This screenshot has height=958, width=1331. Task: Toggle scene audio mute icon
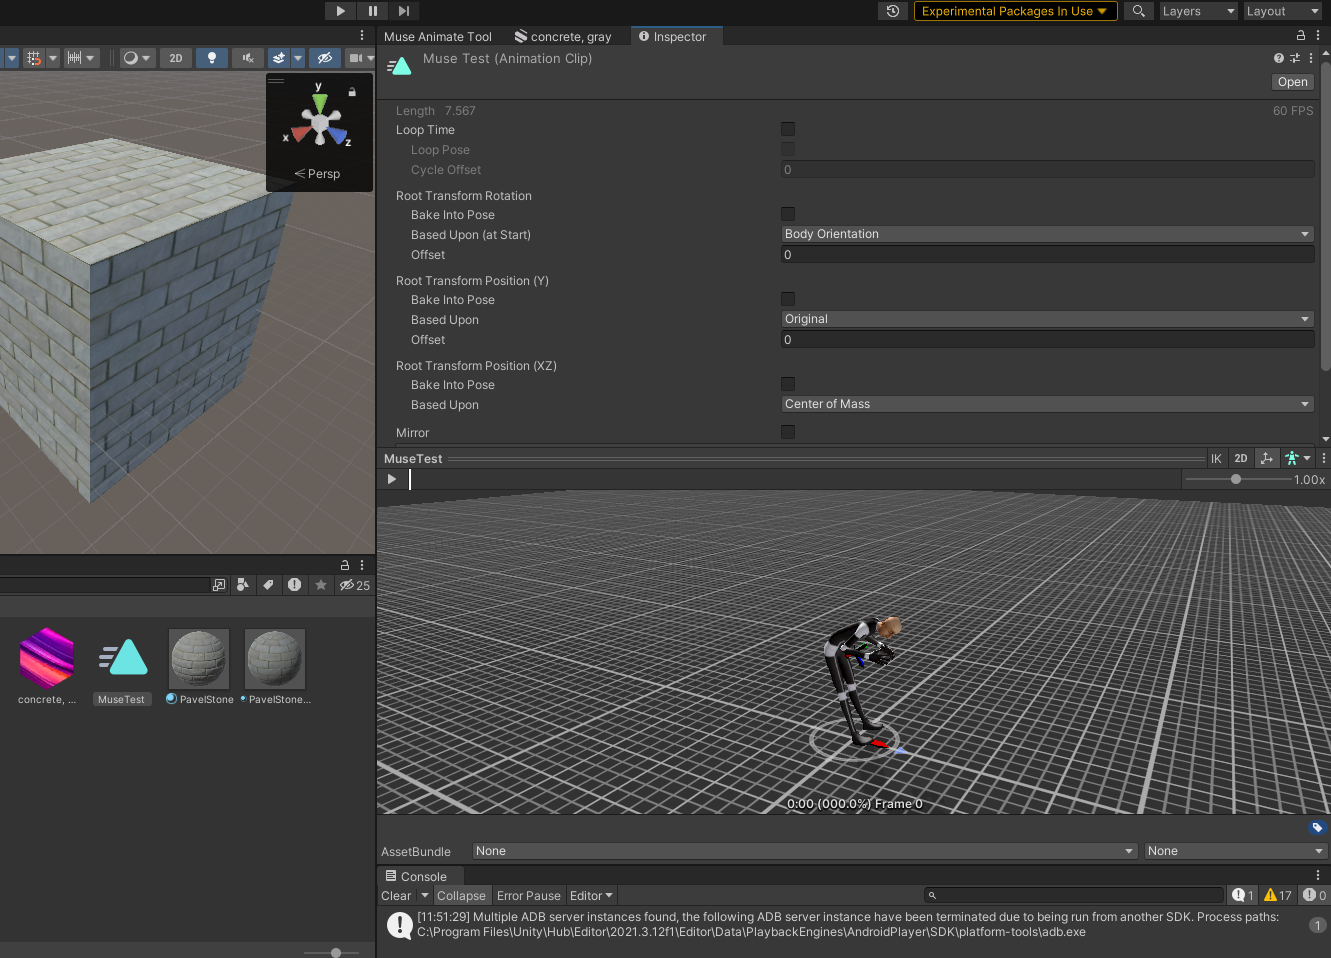pos(247,58)
